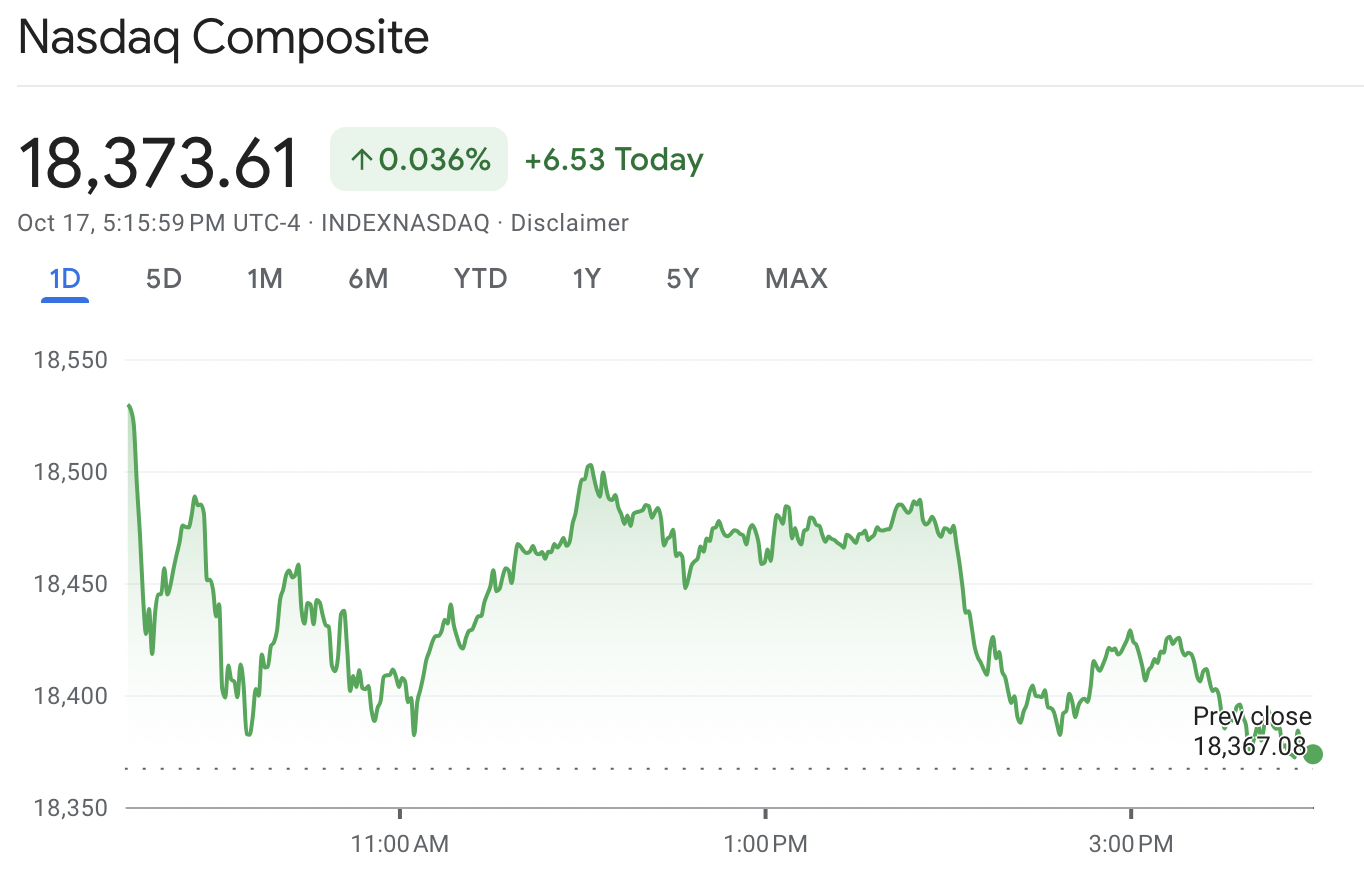
Task: Select the 1Y chart range
Action: pyautogui.click(x=587, y=278)
